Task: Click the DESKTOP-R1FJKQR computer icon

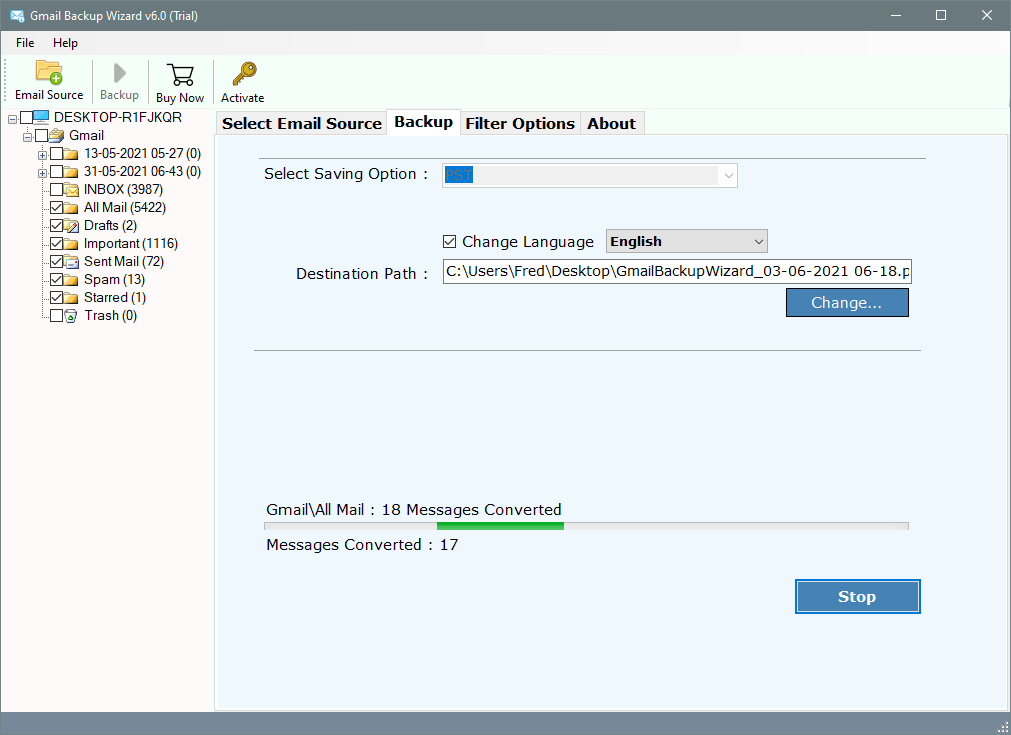Action: click(x=41, y=117)
